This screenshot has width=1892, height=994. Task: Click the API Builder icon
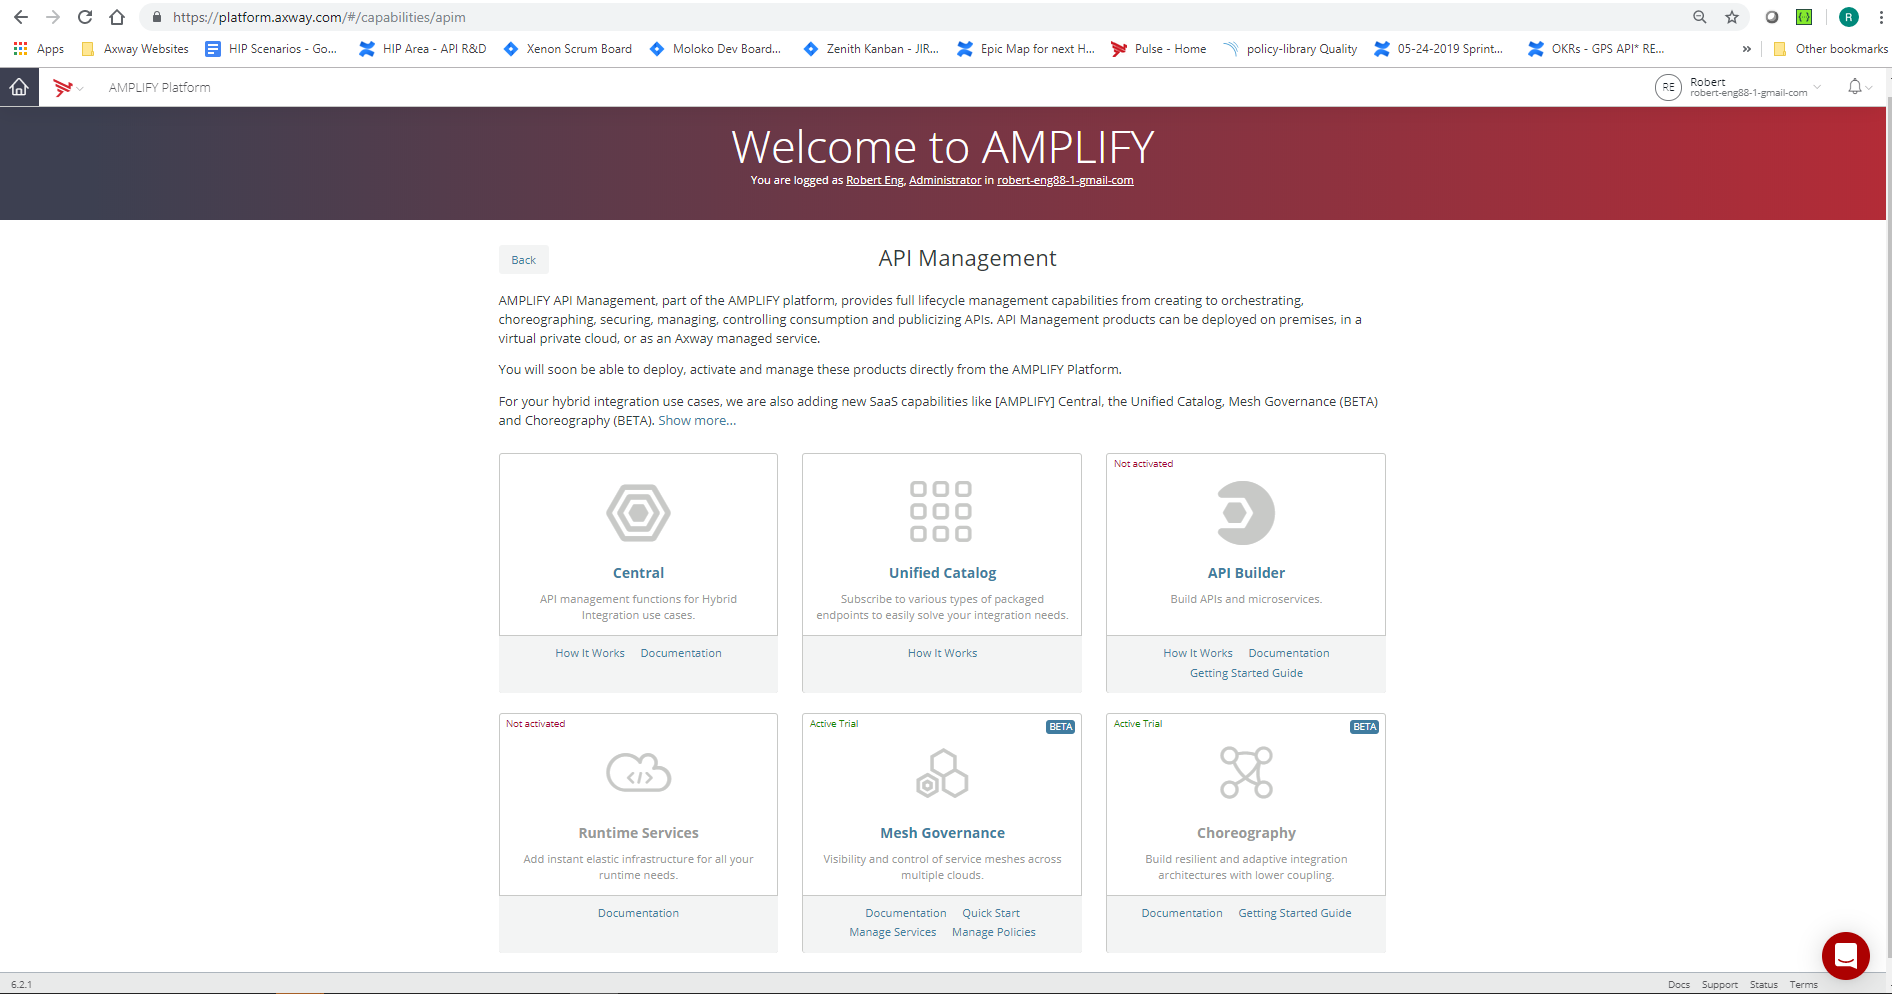pyautogui.click(x=1246, y=513)
